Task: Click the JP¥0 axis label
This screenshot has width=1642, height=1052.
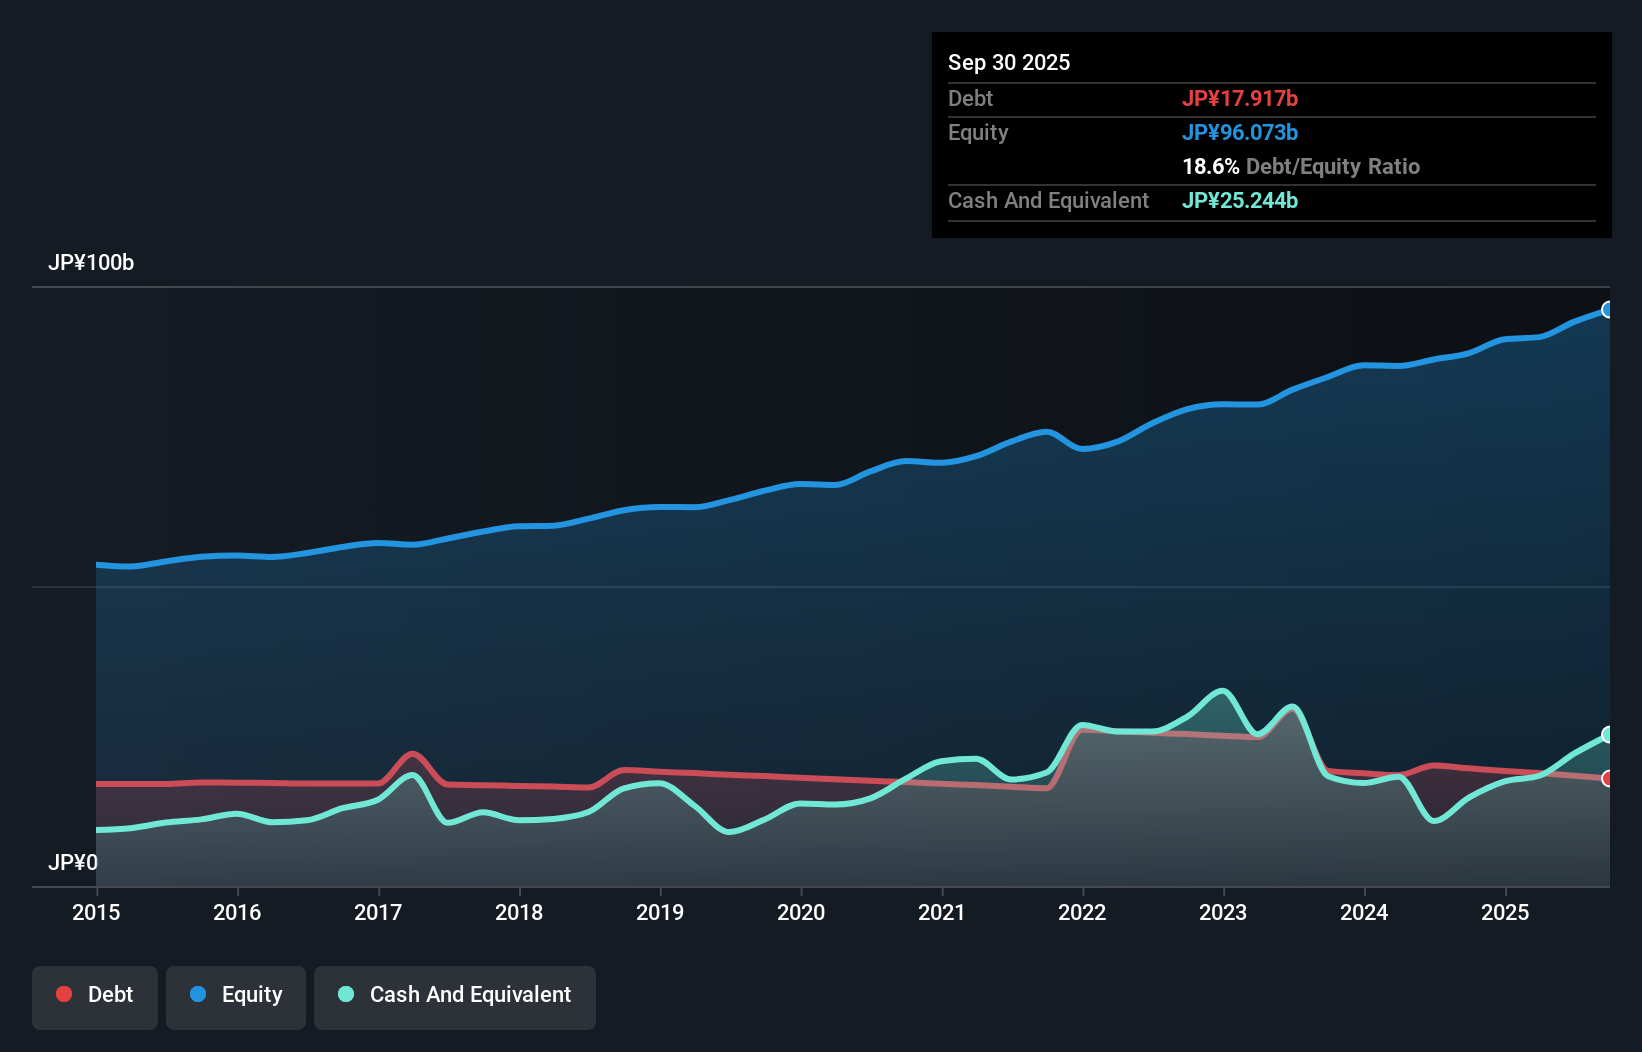Action: click(x=72, y=862)
